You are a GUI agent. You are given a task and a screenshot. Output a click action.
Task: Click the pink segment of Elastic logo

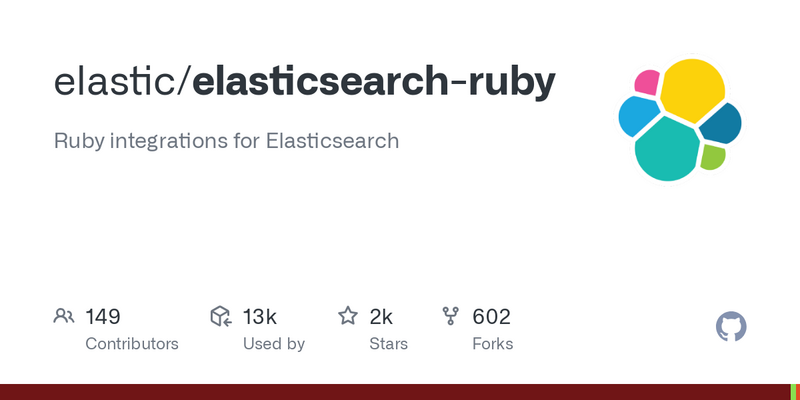647,82
